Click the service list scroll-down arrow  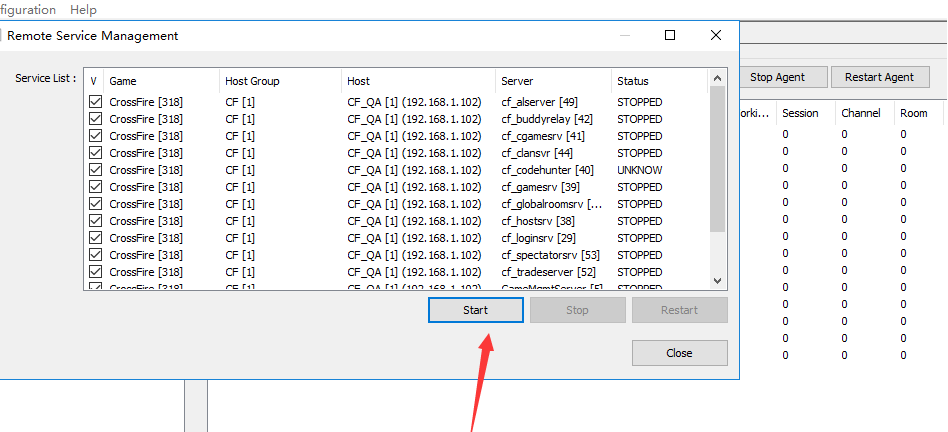718,280
